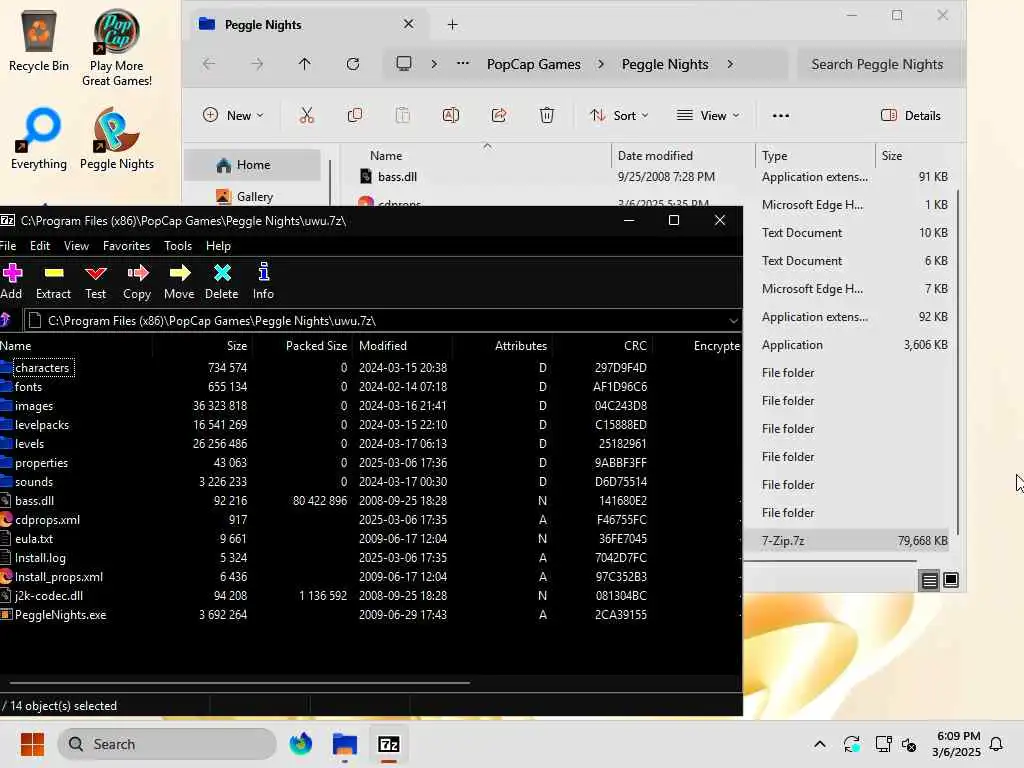Screen dimensions: 1024x768
Task: Open File Explorer from the taskbar
Action: pyautogui.click(x=345, y=744)
